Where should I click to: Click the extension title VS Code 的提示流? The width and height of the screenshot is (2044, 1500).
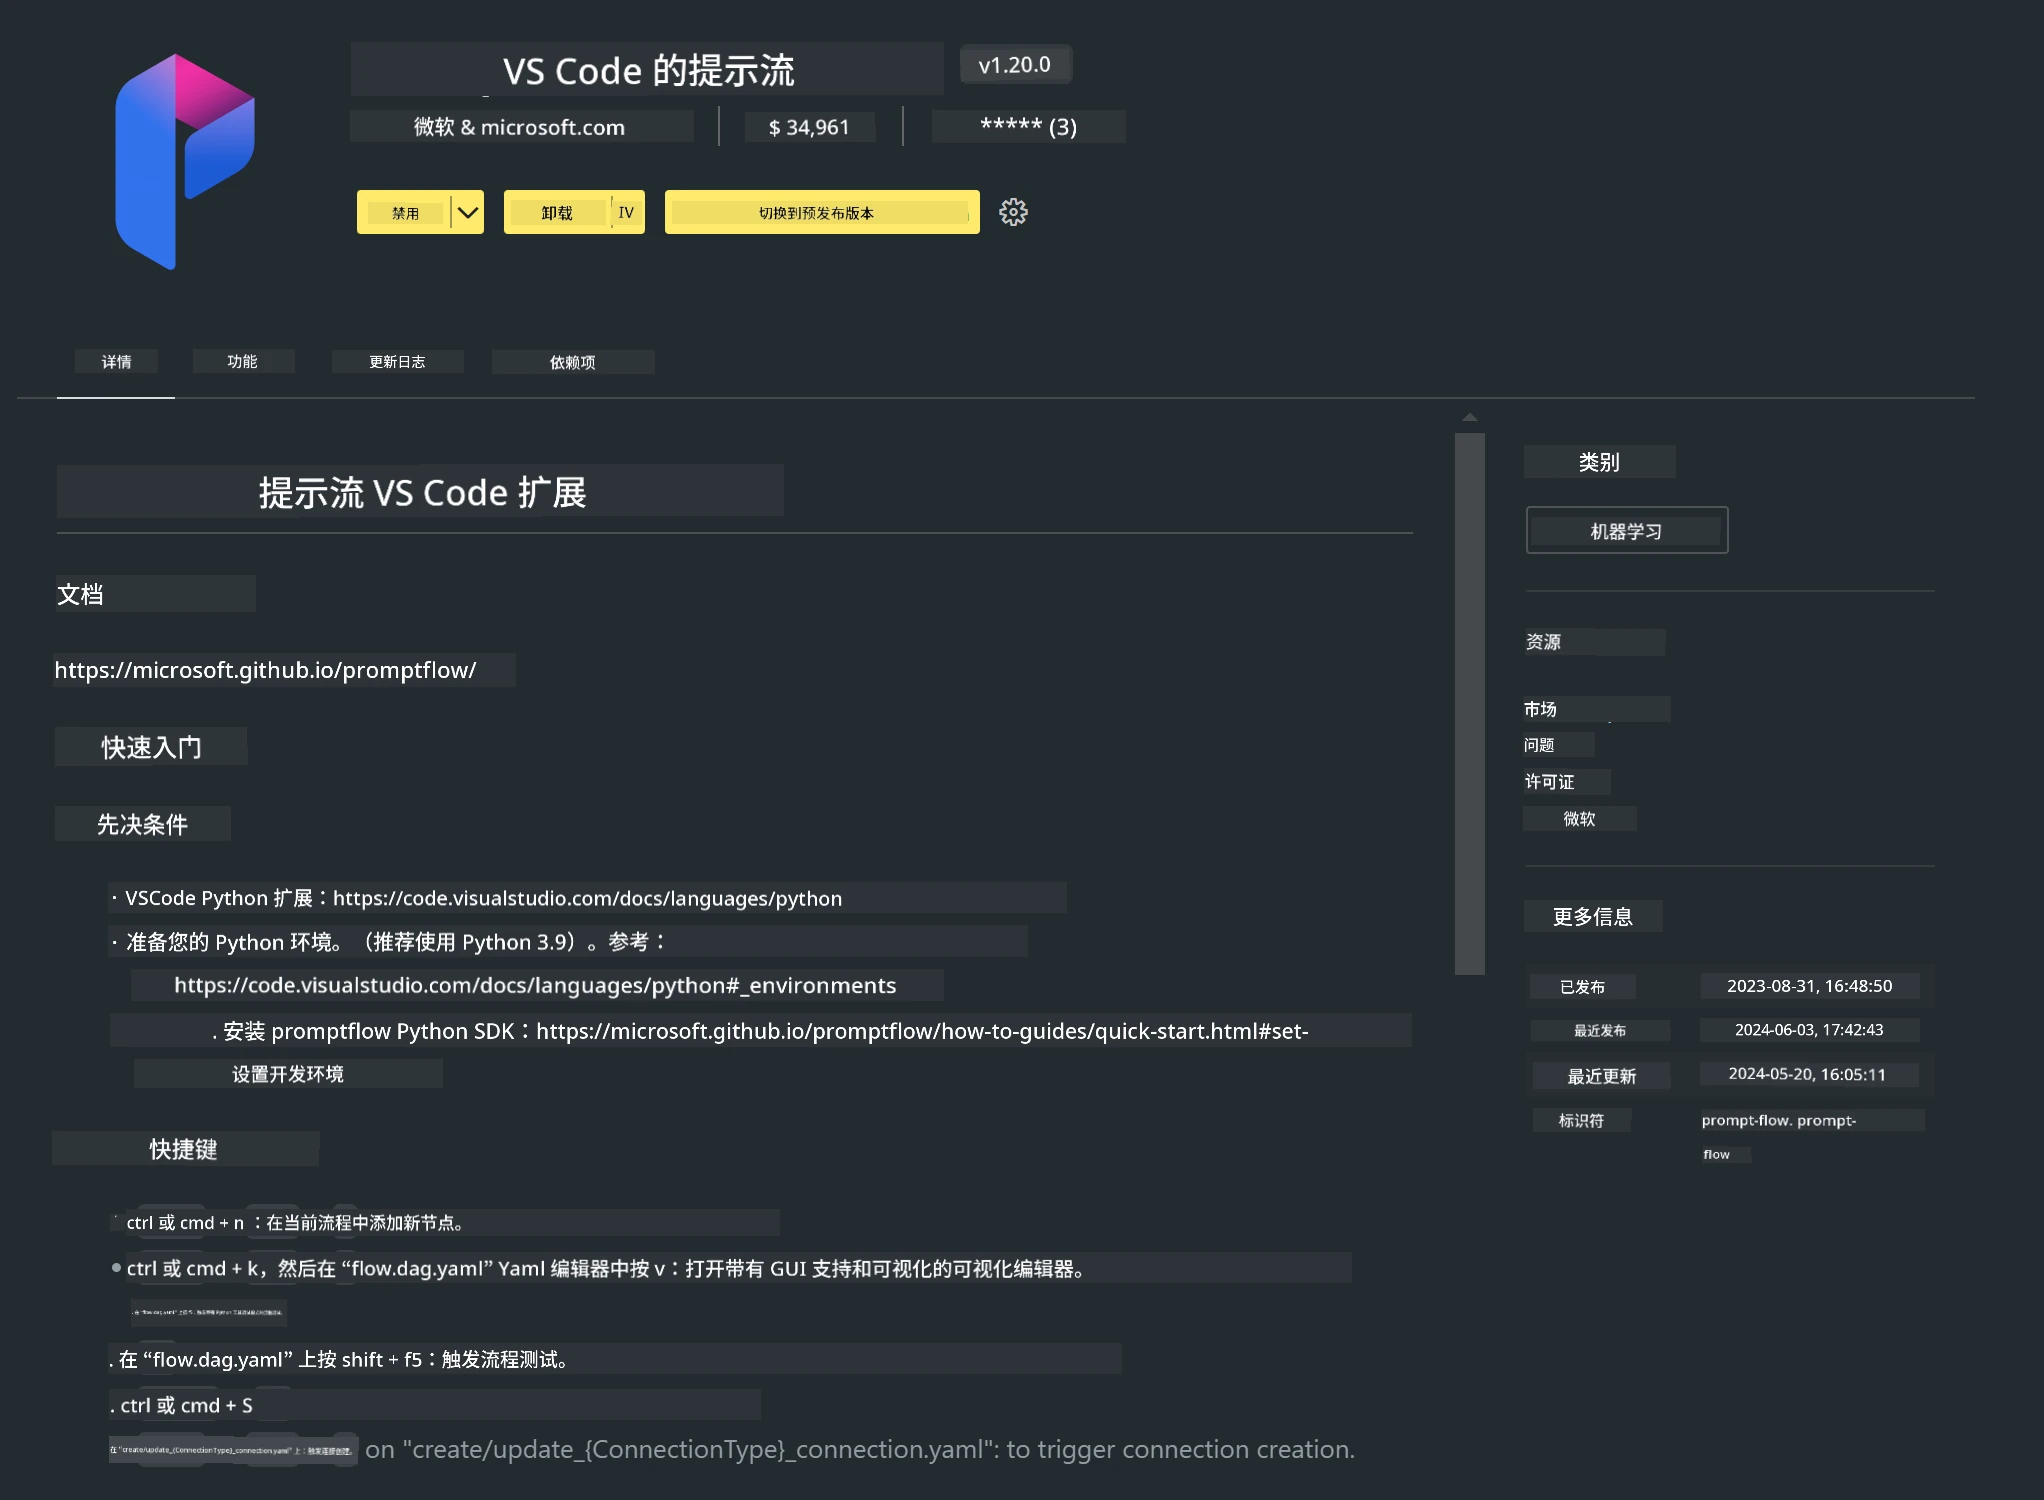tap(648, 70)
